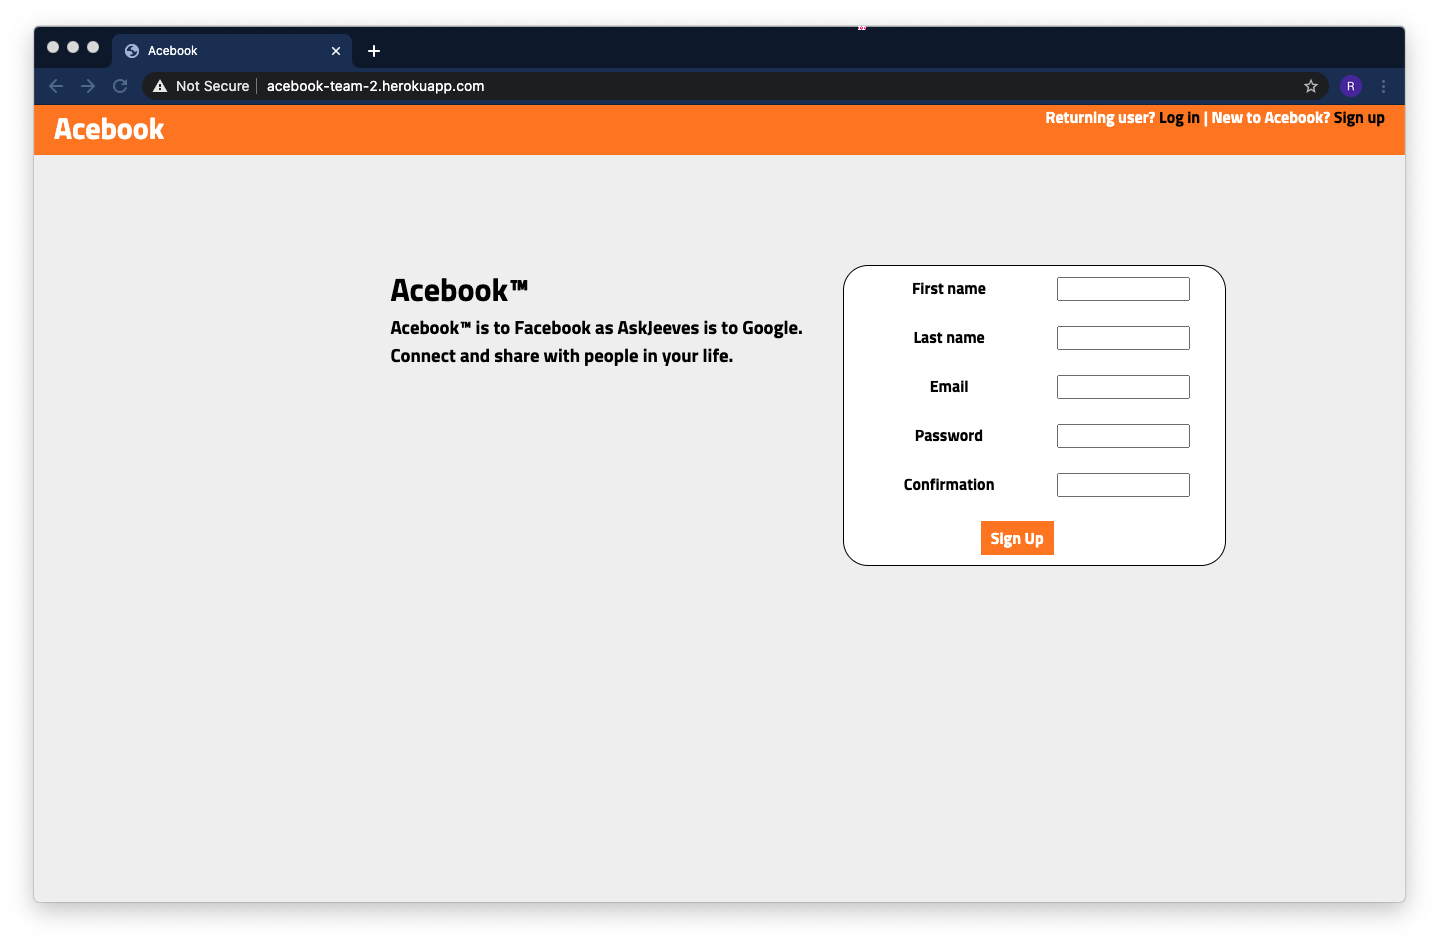Click the green window zoom button

point(93,47)
